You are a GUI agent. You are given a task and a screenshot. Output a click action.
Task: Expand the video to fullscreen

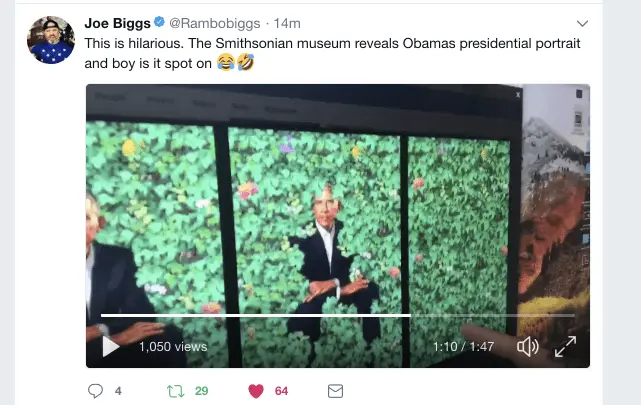[565, 346]
